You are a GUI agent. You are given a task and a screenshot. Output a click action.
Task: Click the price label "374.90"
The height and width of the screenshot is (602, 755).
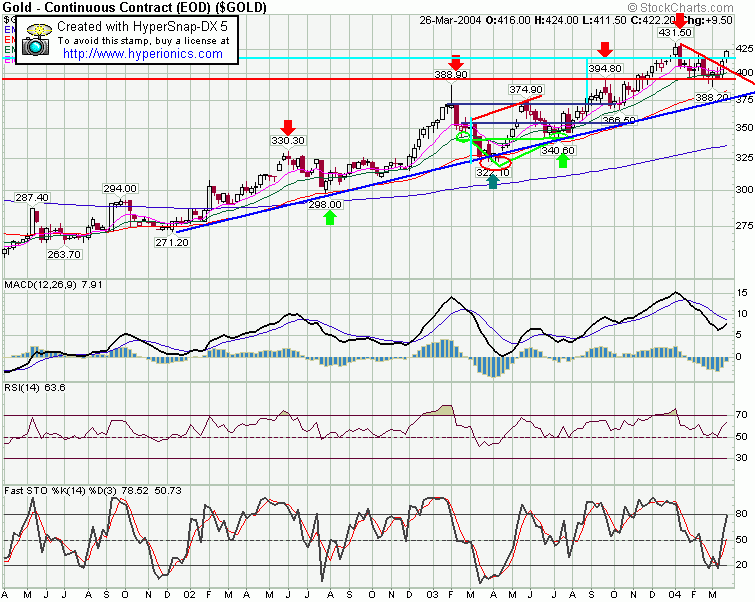click(x=526, y=90)
